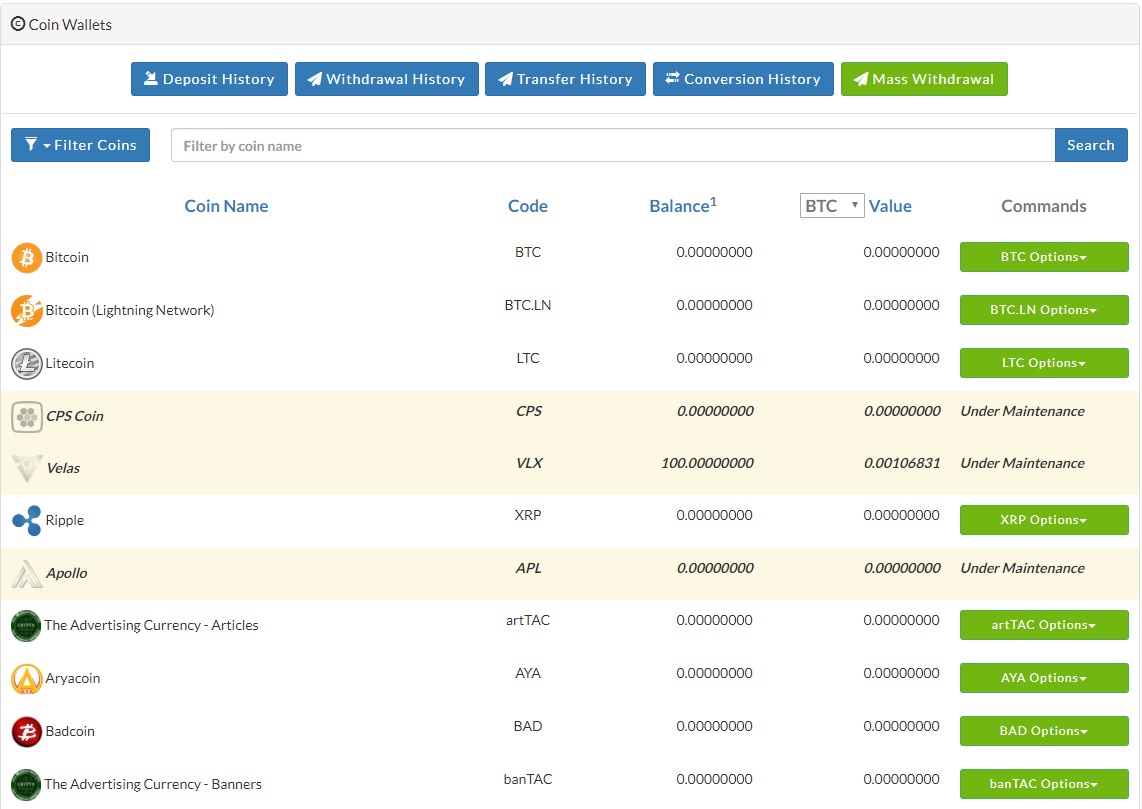Expand AYA Options menu

pyautogui.click(x=1044, y=678)
